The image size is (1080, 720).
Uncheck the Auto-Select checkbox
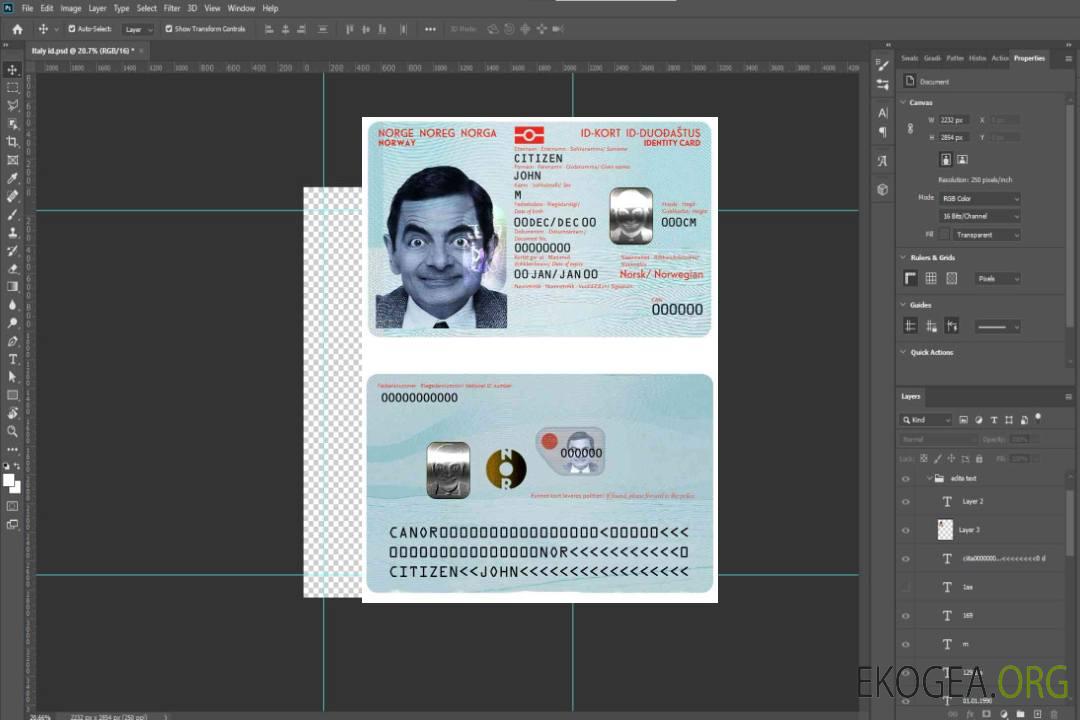tap(72, 29)
